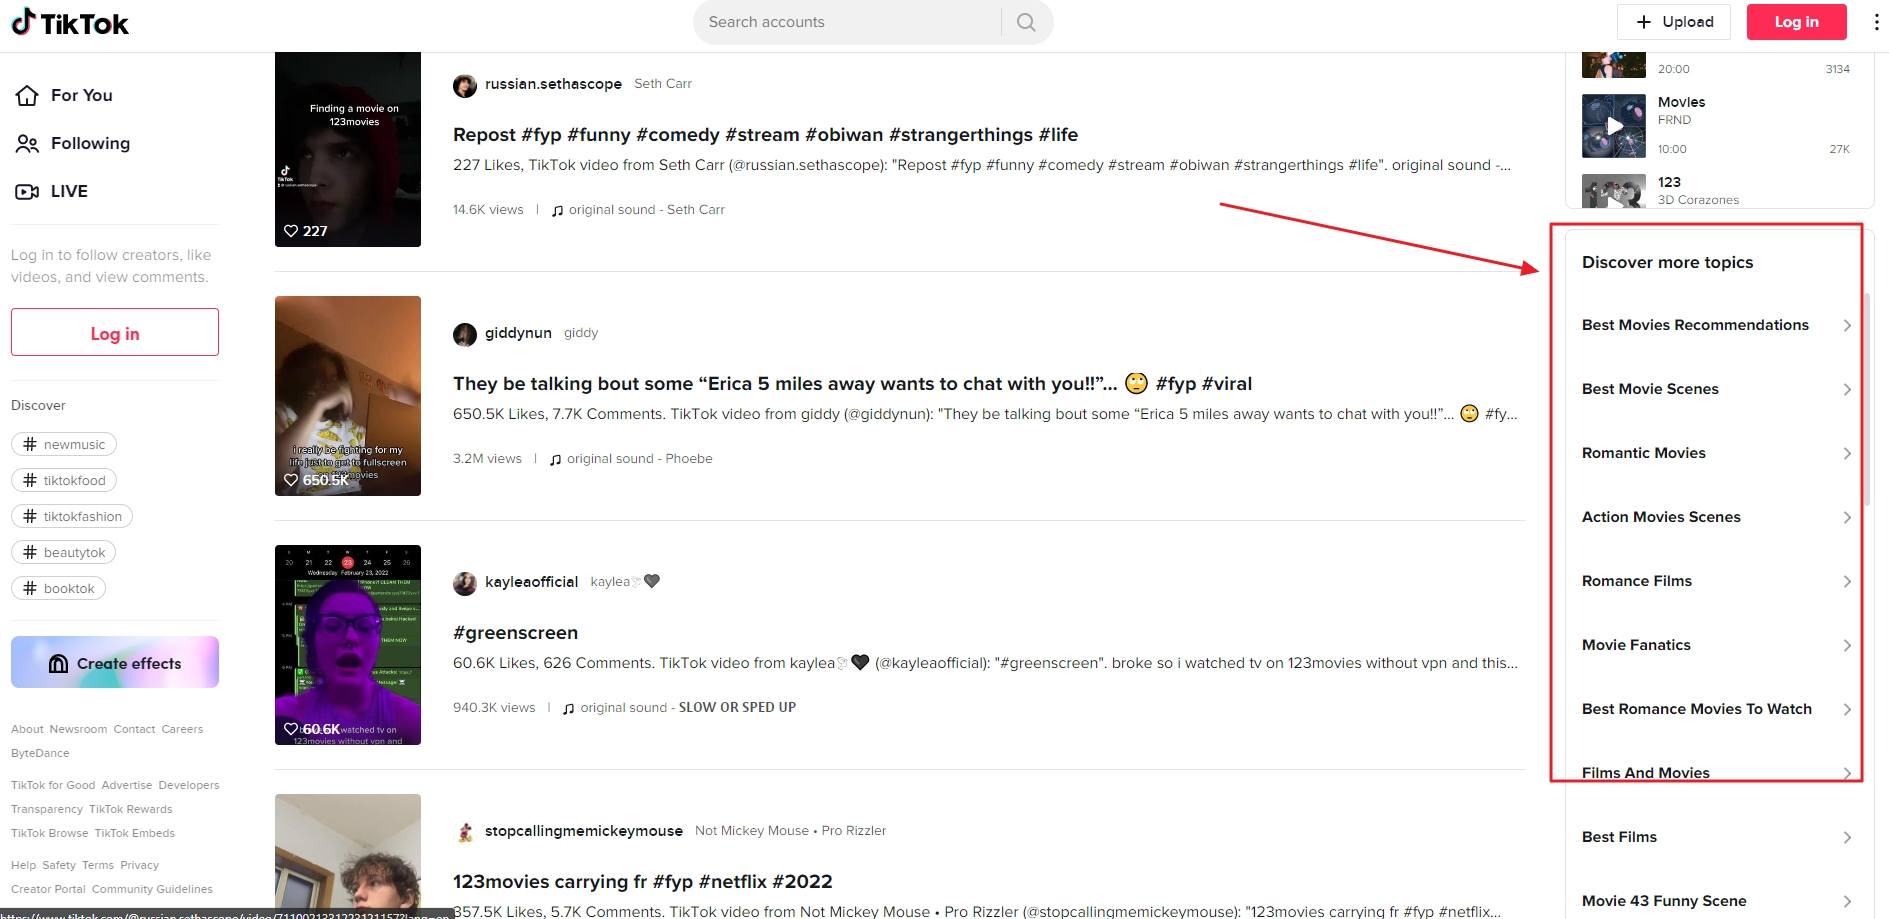The height and width of the screenshot is (919, 1889).
Task: Click the topics panel vertical scrollbar
Action: tap(1867, 400)
